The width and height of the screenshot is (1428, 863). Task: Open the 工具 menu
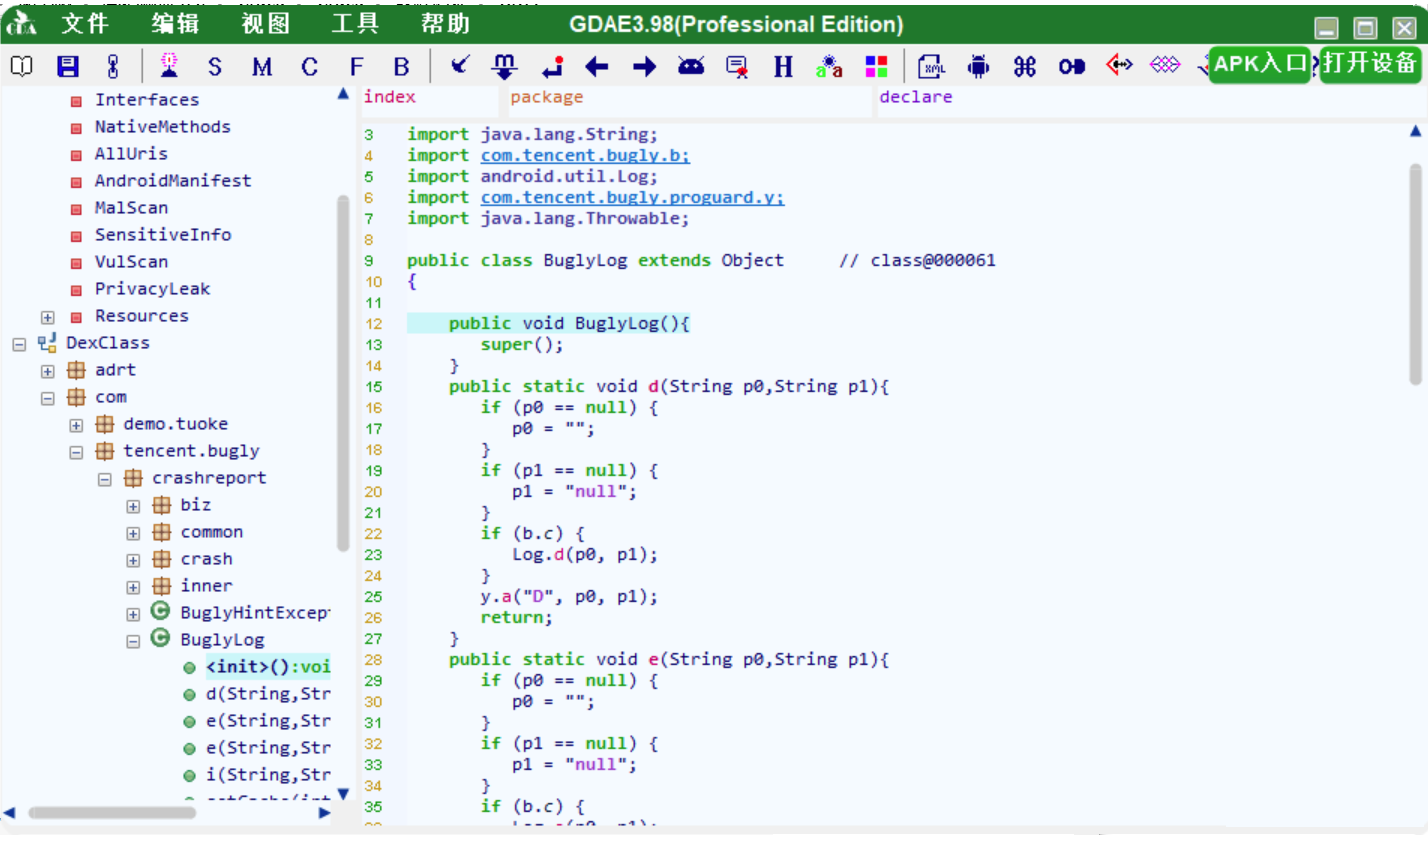point(355,24)
